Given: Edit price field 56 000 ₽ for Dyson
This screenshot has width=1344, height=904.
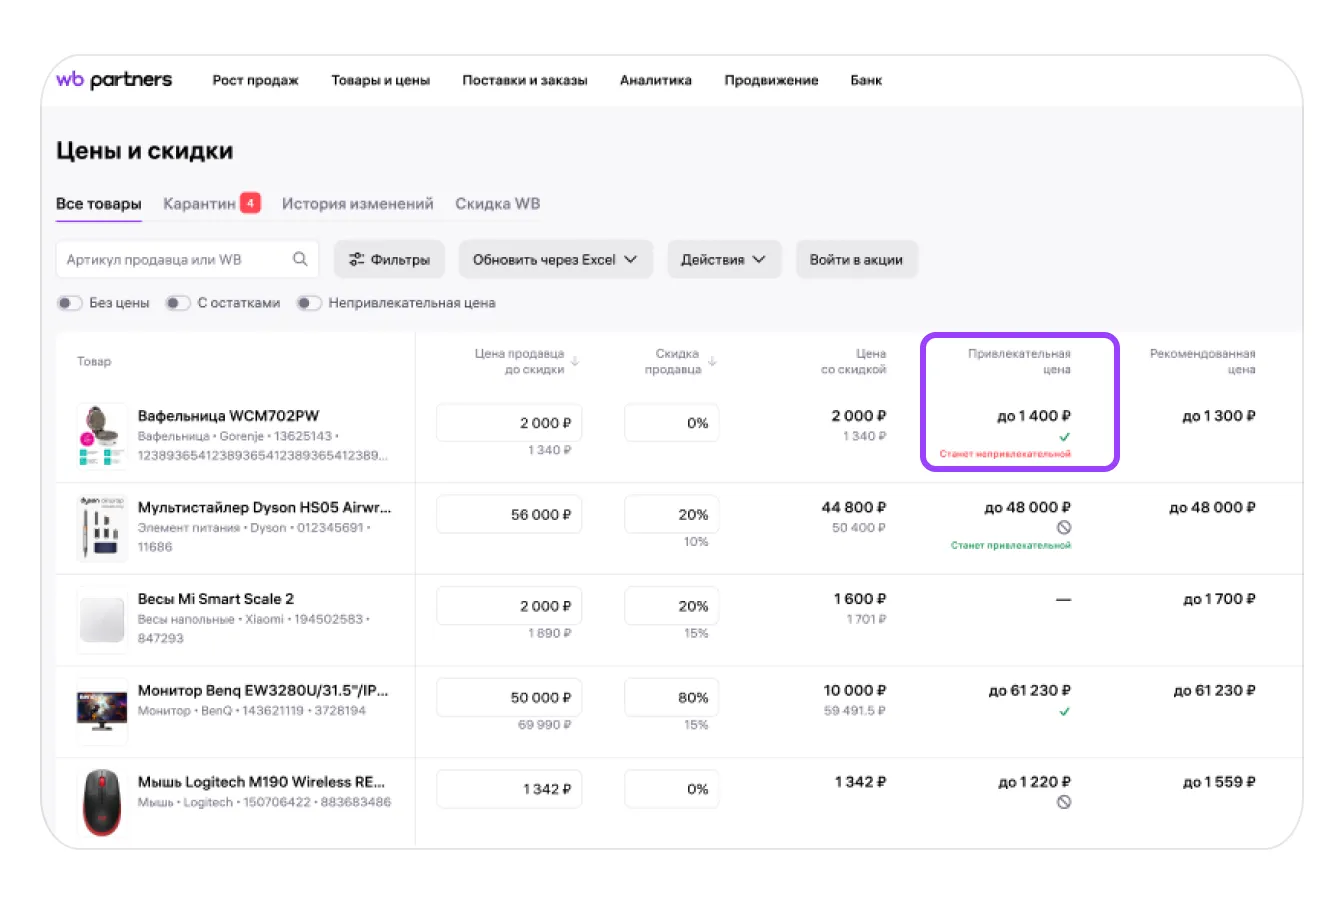Looking at the screenshot, I should point(509,514).
